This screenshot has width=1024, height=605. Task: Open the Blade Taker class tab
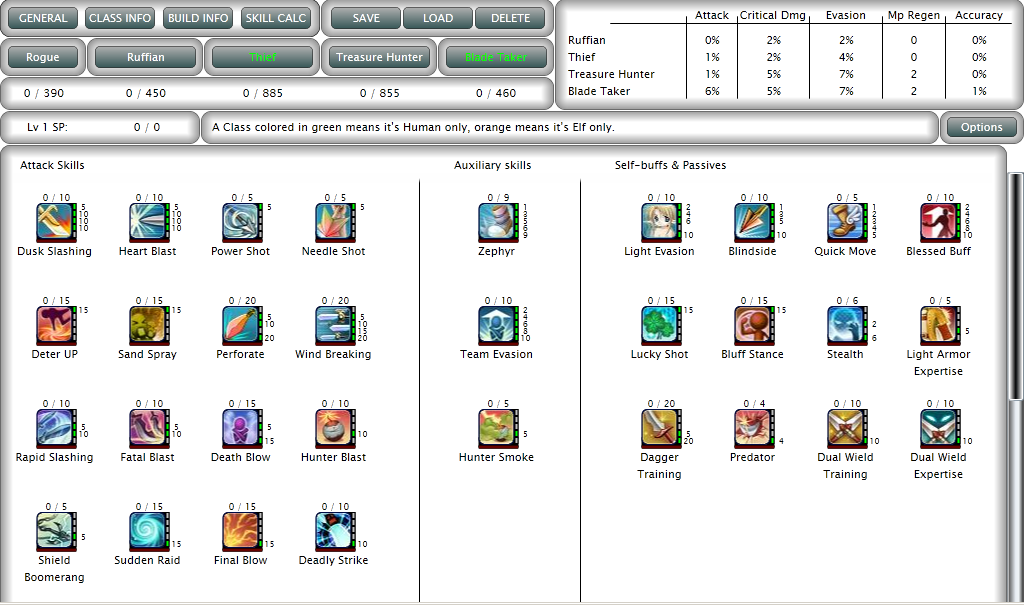[x=495, y=57]
